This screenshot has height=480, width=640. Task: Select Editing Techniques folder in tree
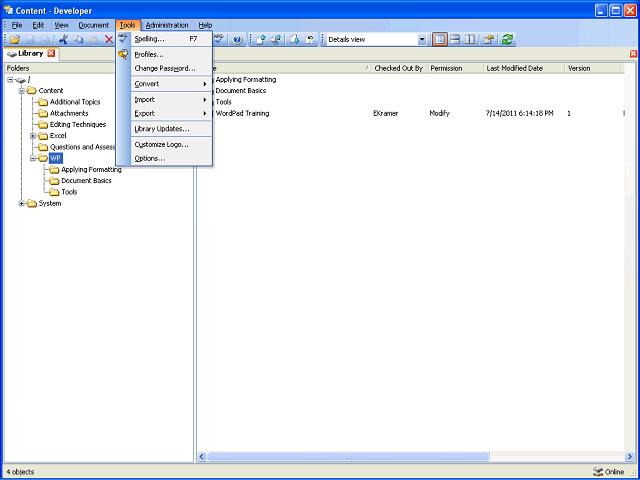(x=78, y=124)
